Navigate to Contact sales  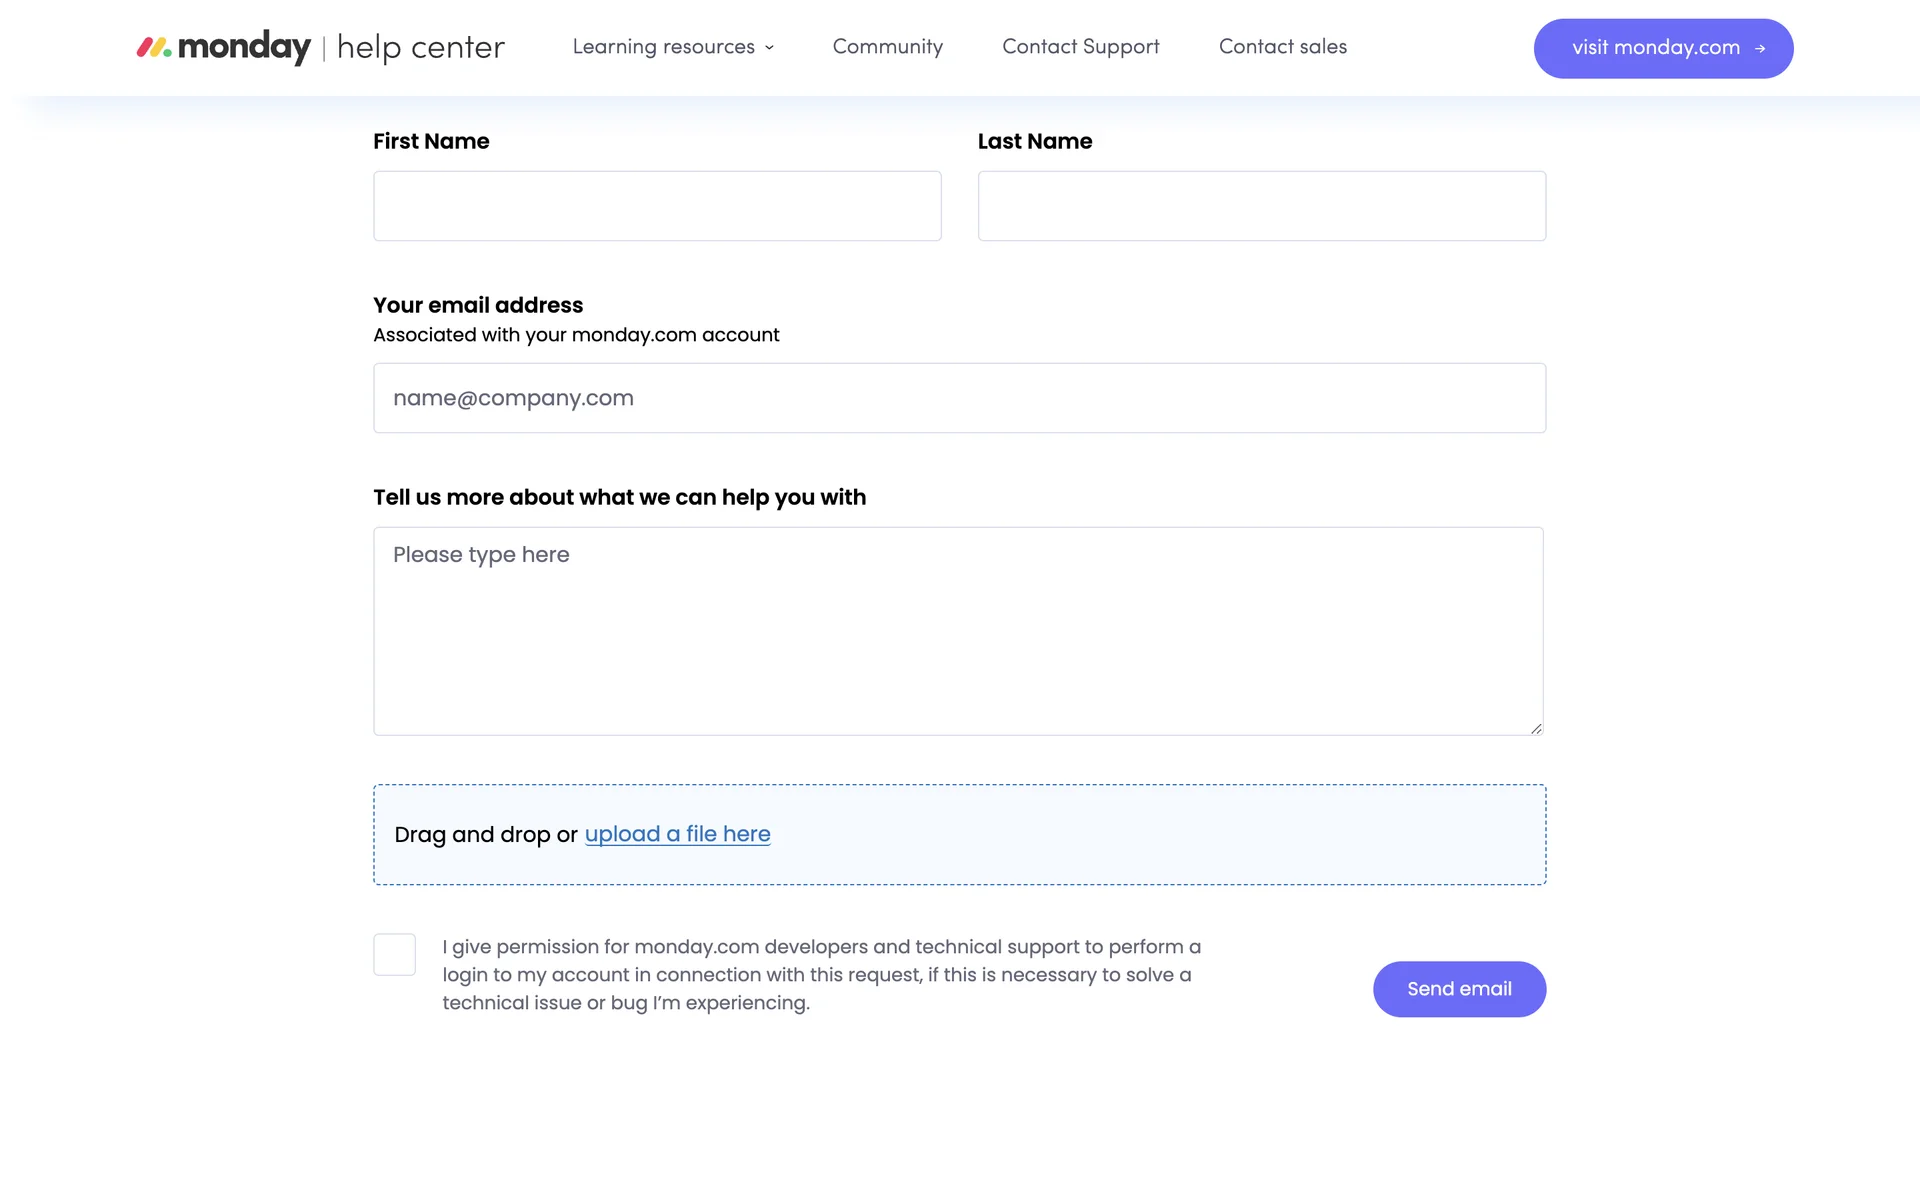1282,47
